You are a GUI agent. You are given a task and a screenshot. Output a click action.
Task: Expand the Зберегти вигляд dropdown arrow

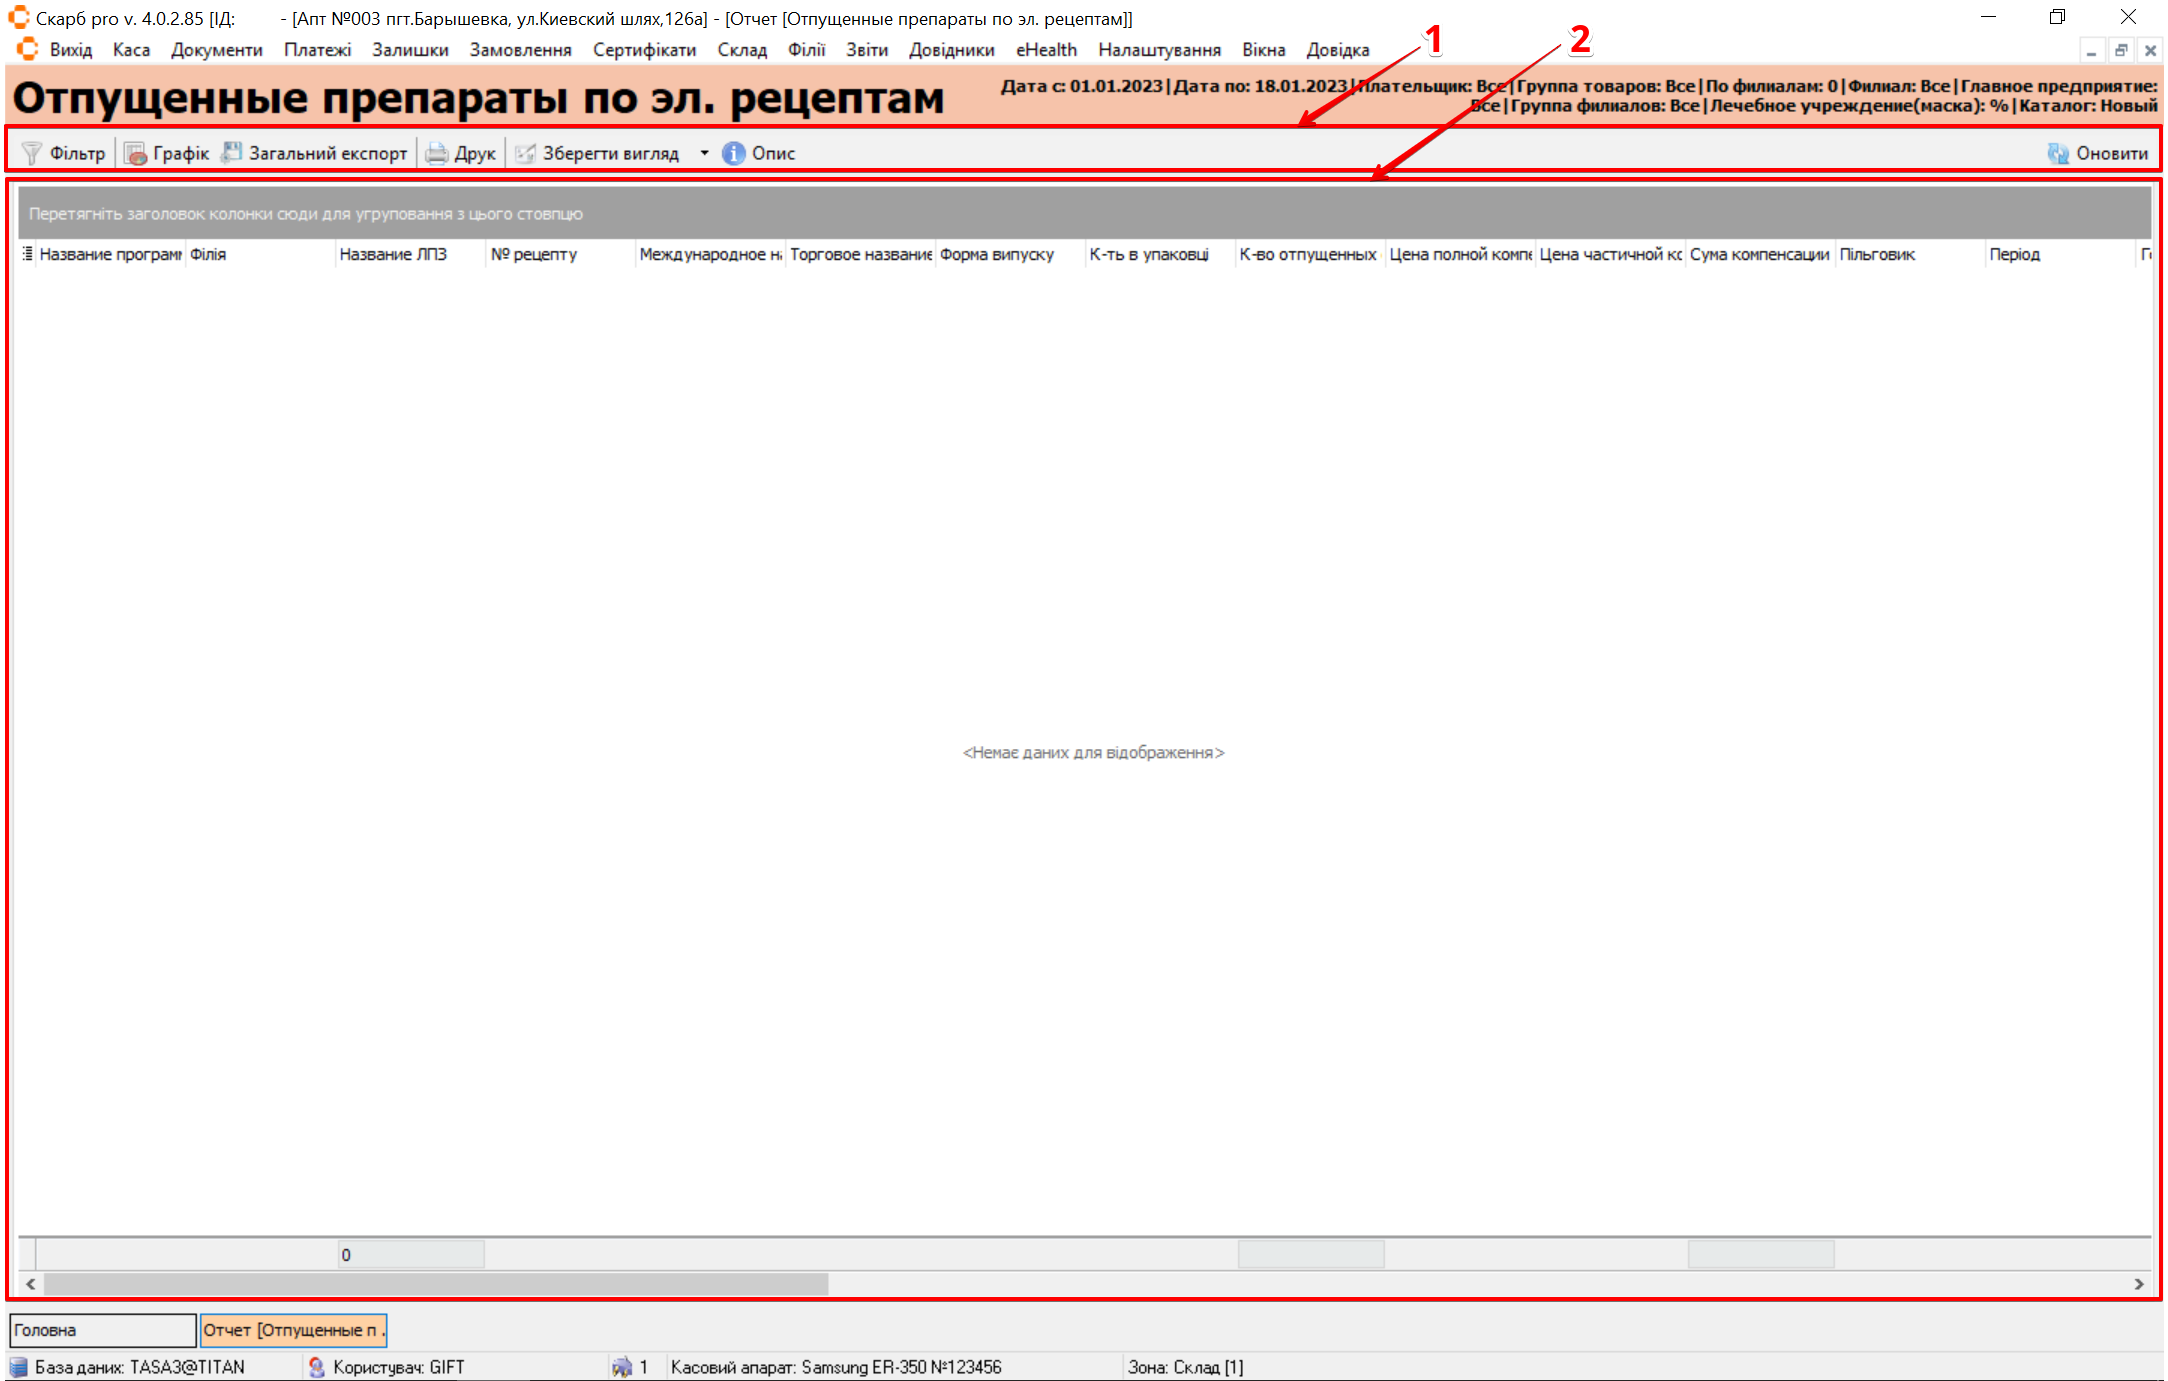click(x=704, y=153)
